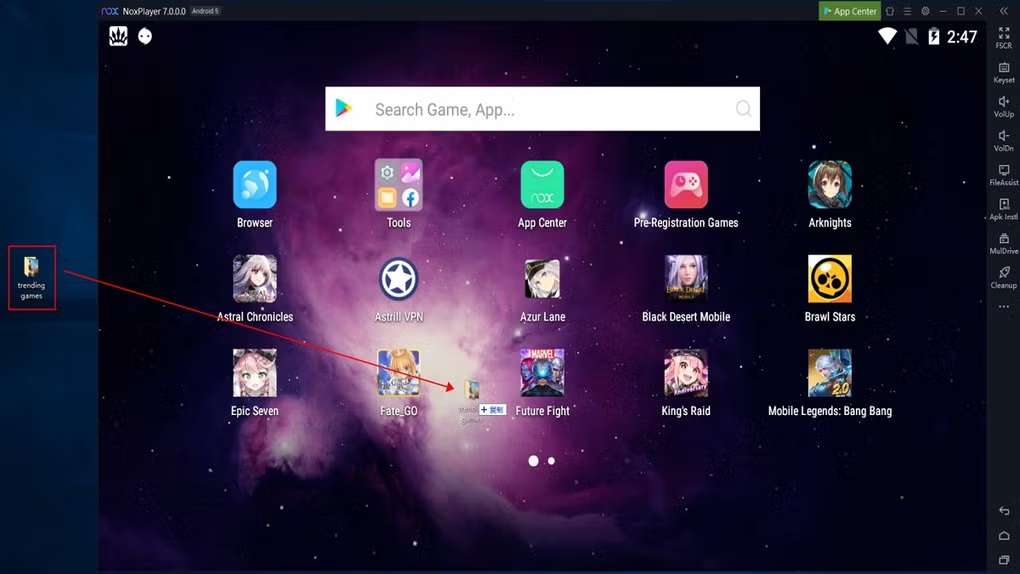This screenshot has width=1020, height=574.
Task: Open MulDrive from the sidebar
Action: [x=1003, y=243]
